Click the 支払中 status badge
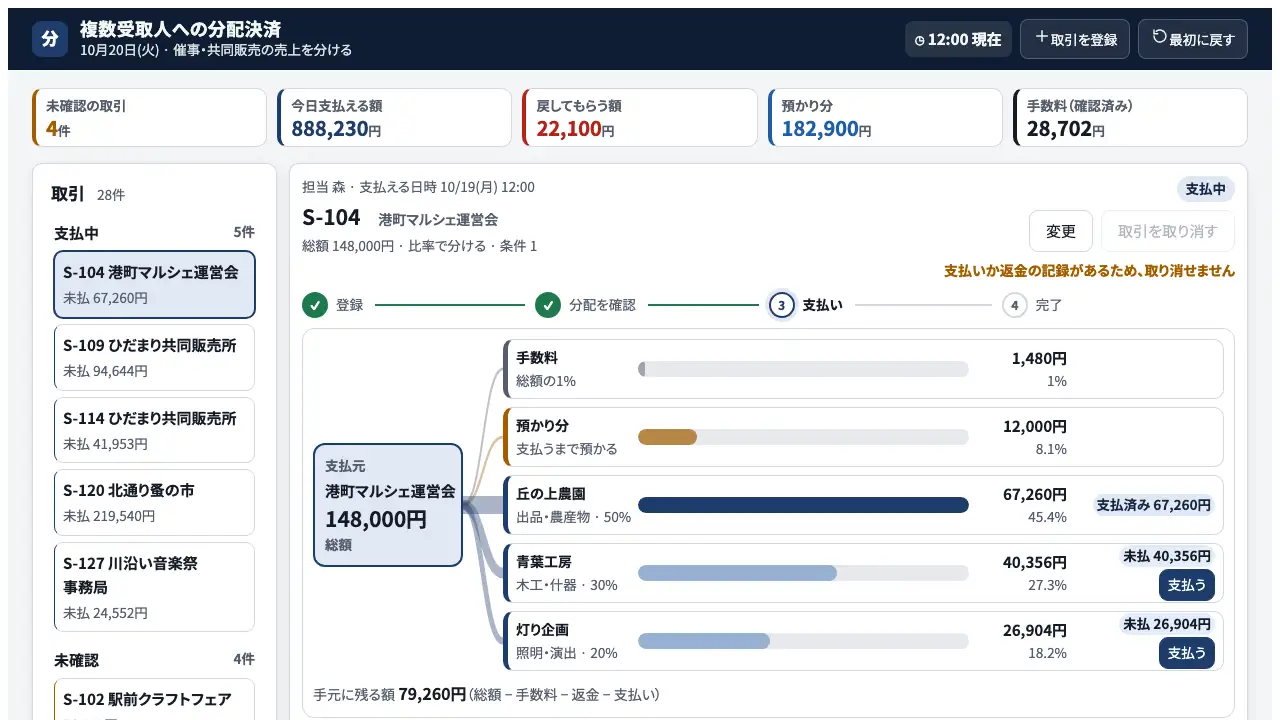Image resolution: width=1280 pixels, height=720 pixels. (1206, 189)
